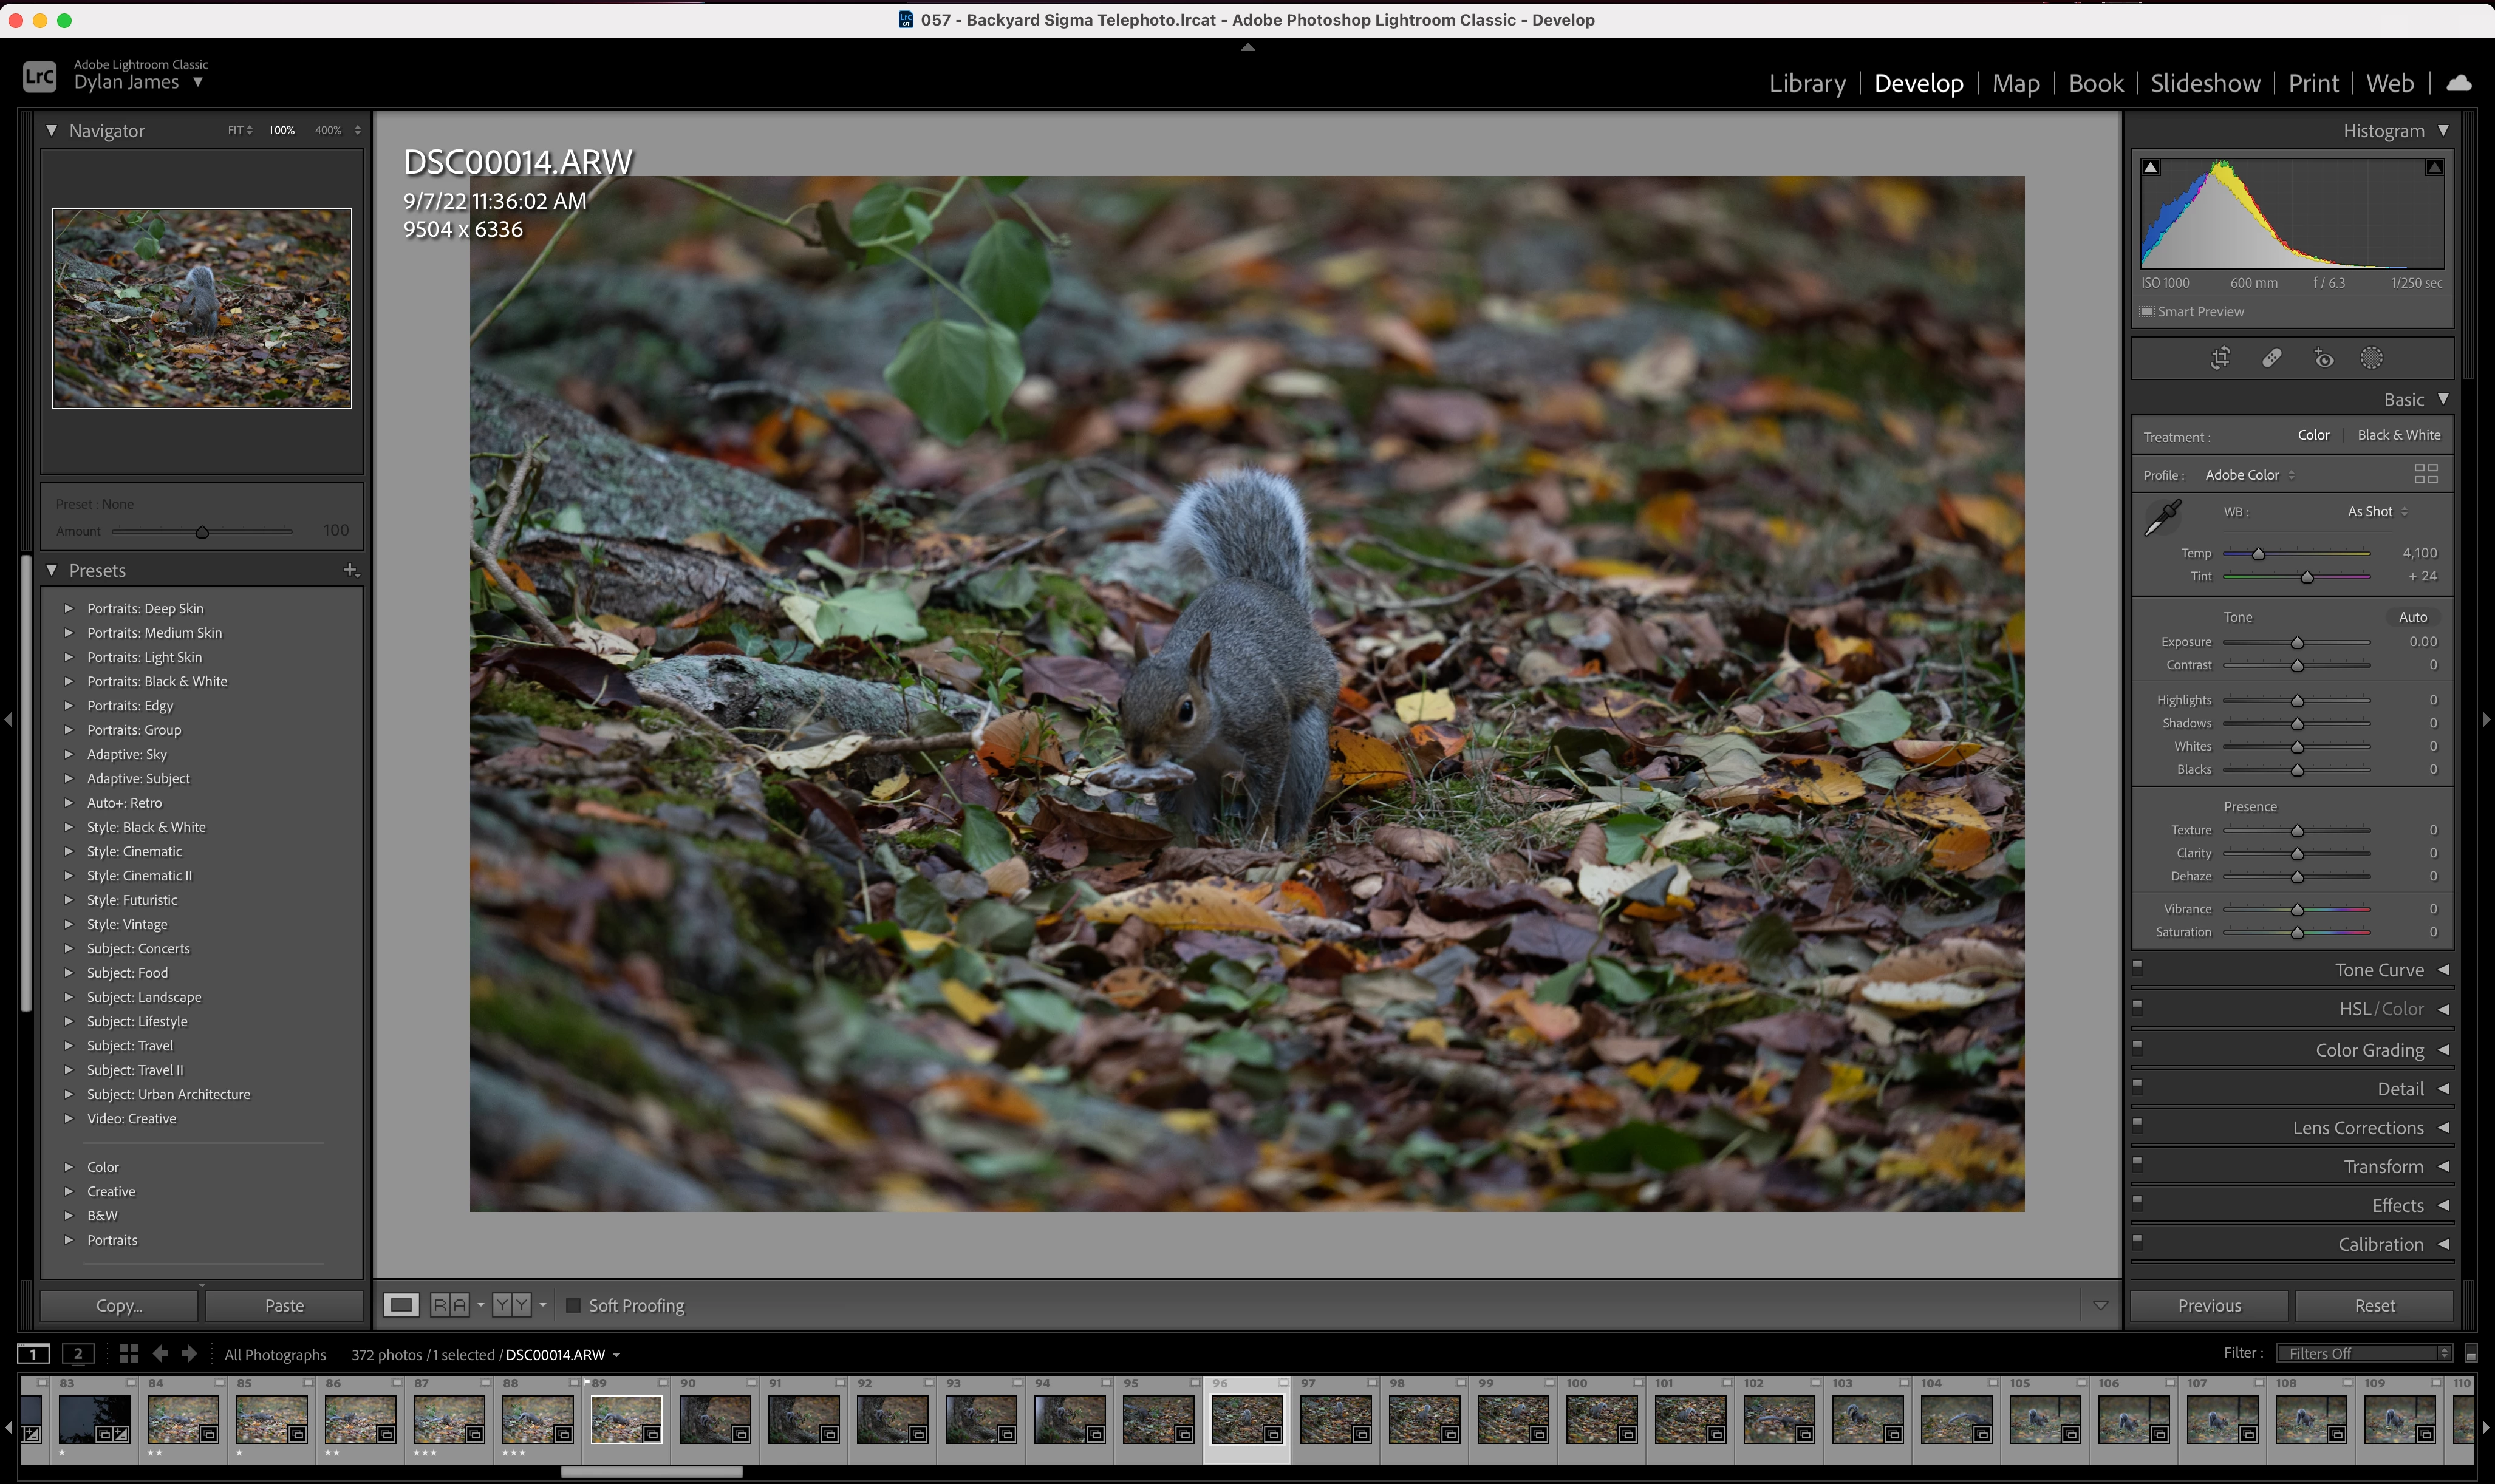Click the Exposure slider handle

pyautogui.click(x=2297, y=642)
